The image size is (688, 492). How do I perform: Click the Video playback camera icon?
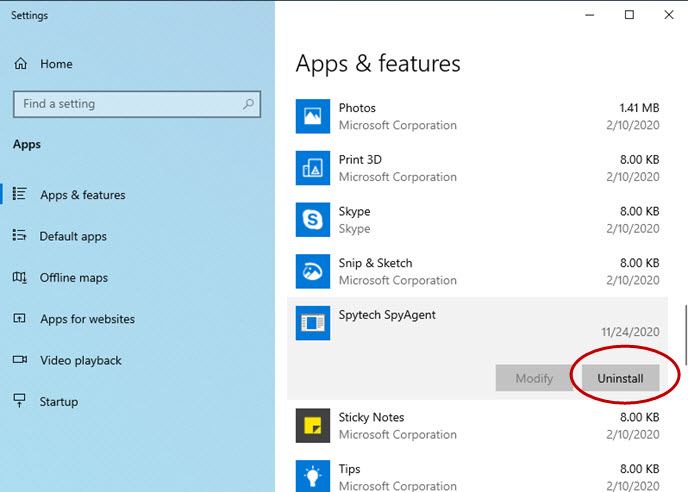[20, 359]
